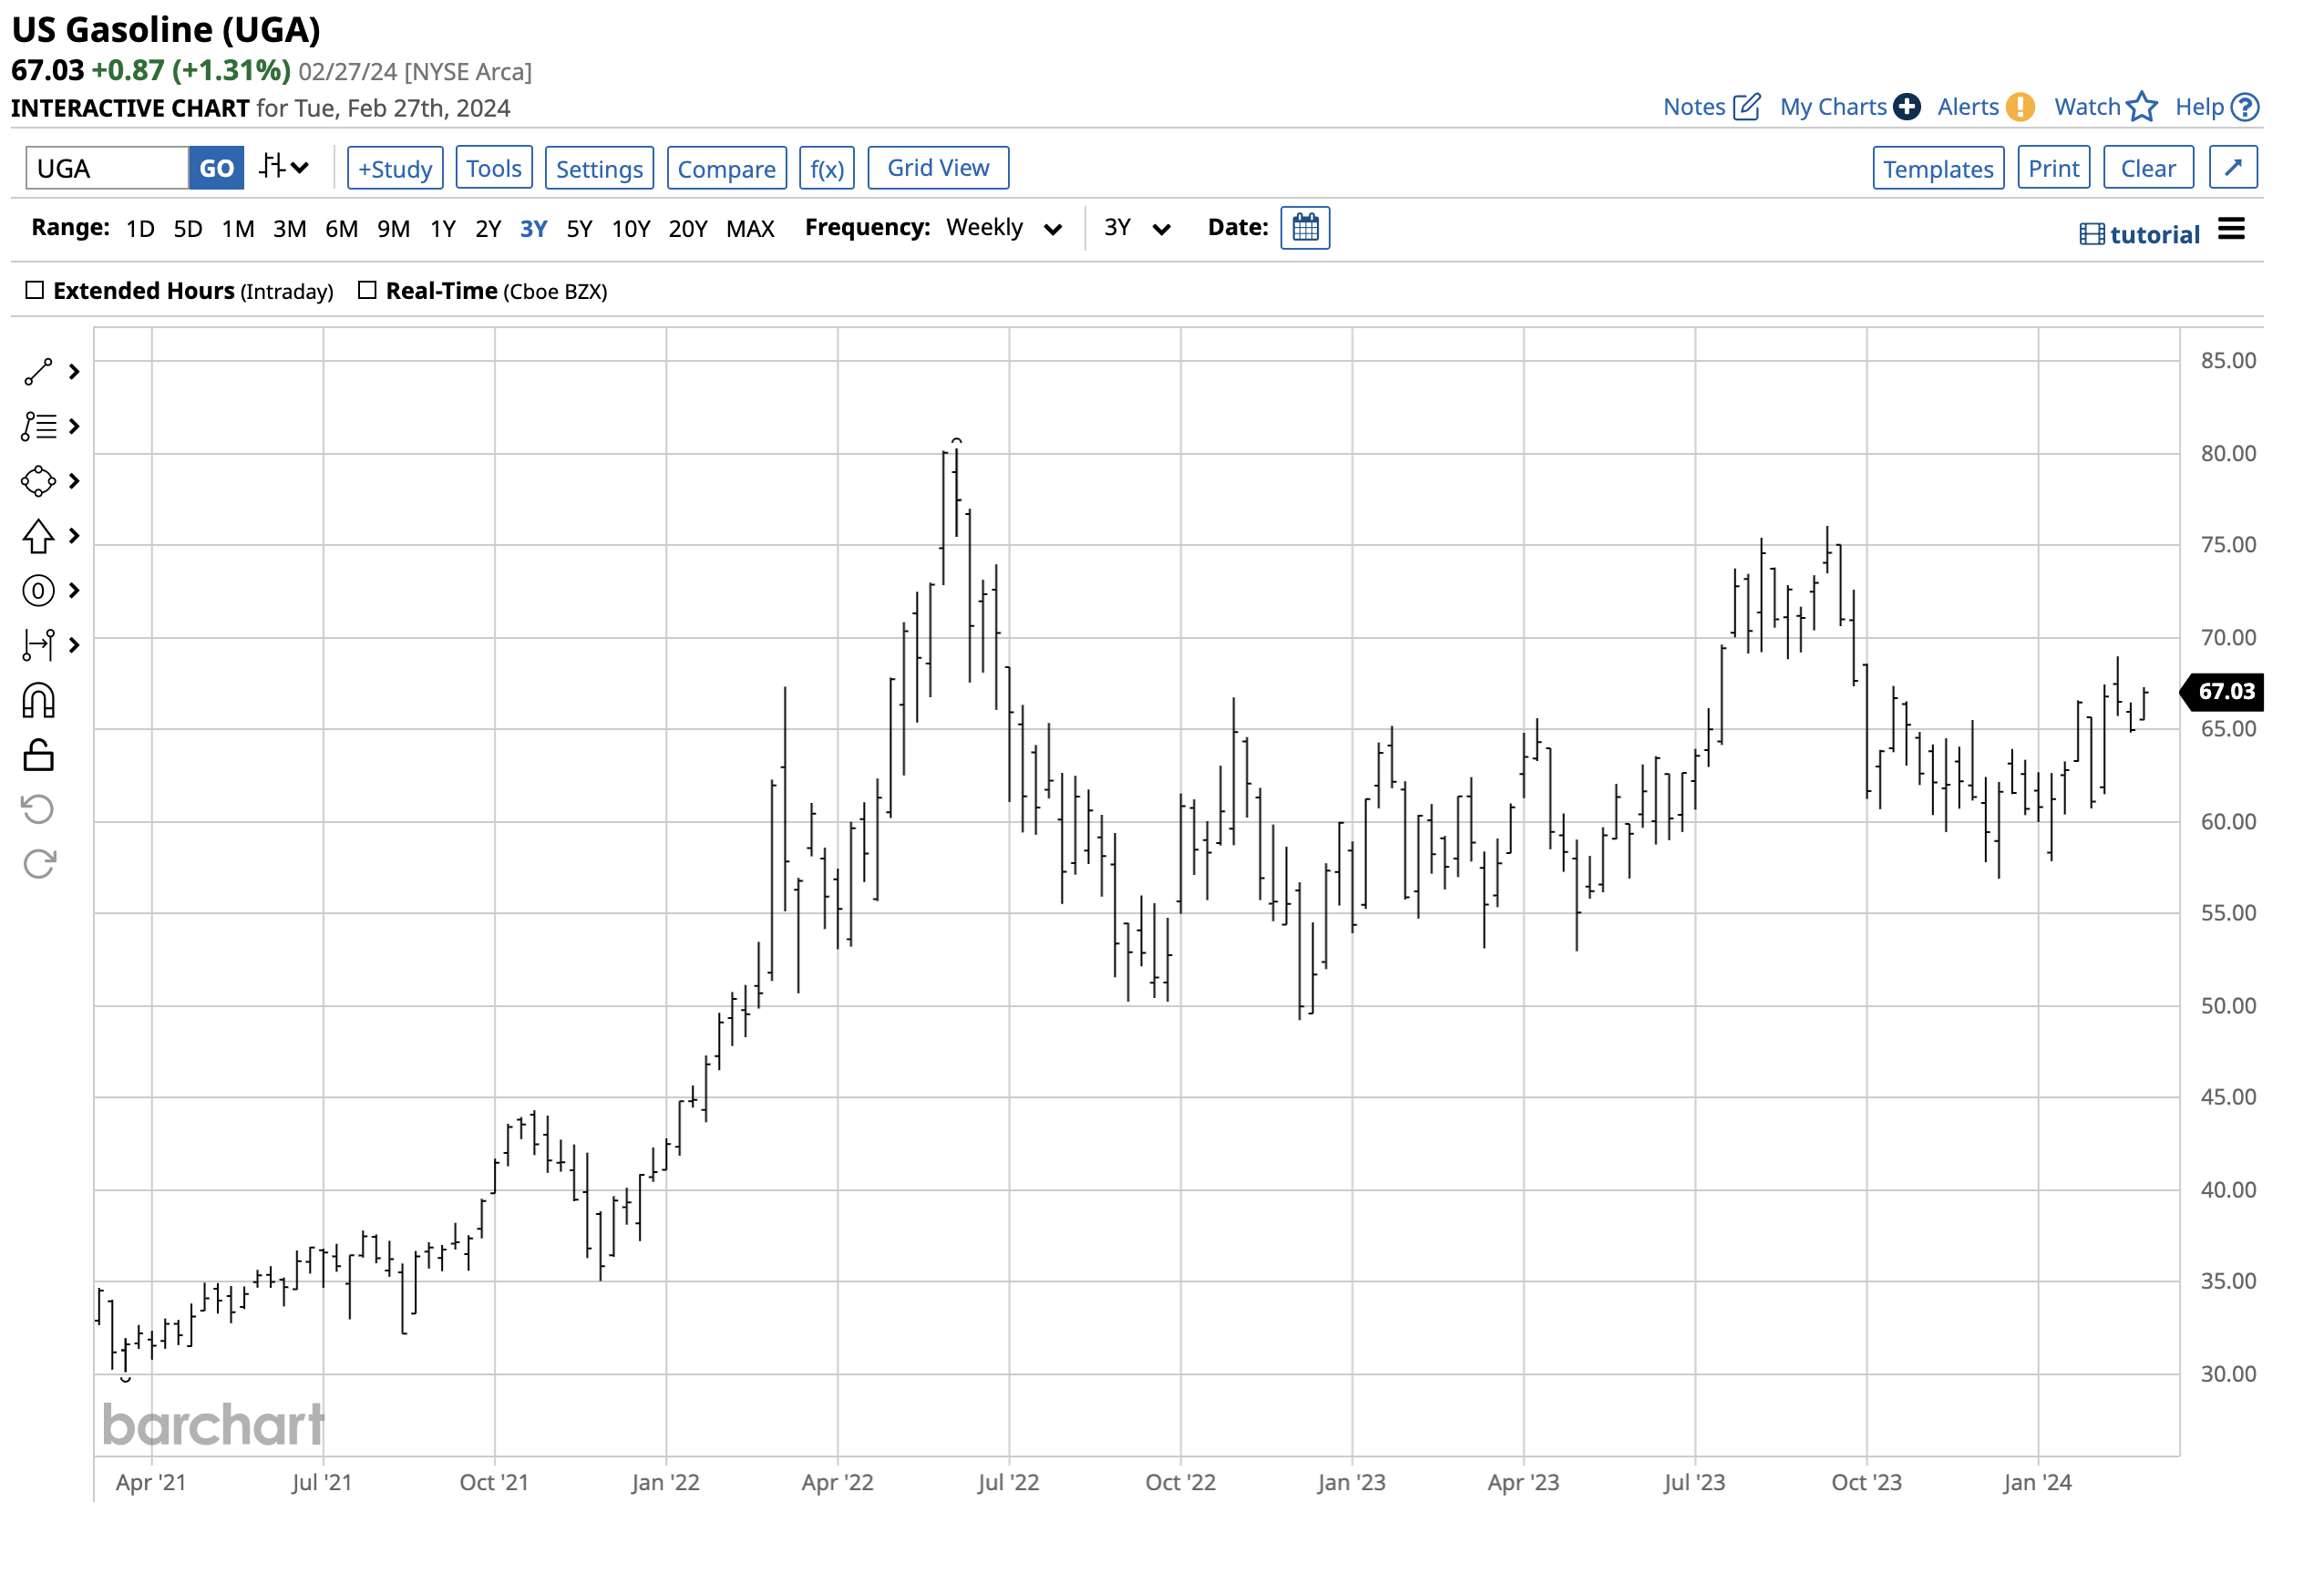Toggle the magnet snap tool
The height and width of the screenshot is (1595, 2324).
pos(38,701)
